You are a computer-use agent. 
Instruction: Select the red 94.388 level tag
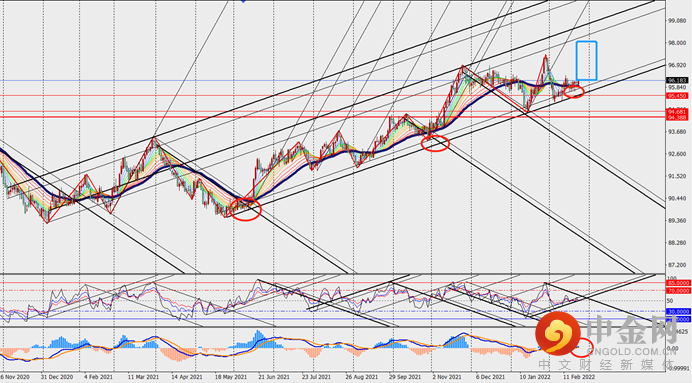click(x=677, y=117)
